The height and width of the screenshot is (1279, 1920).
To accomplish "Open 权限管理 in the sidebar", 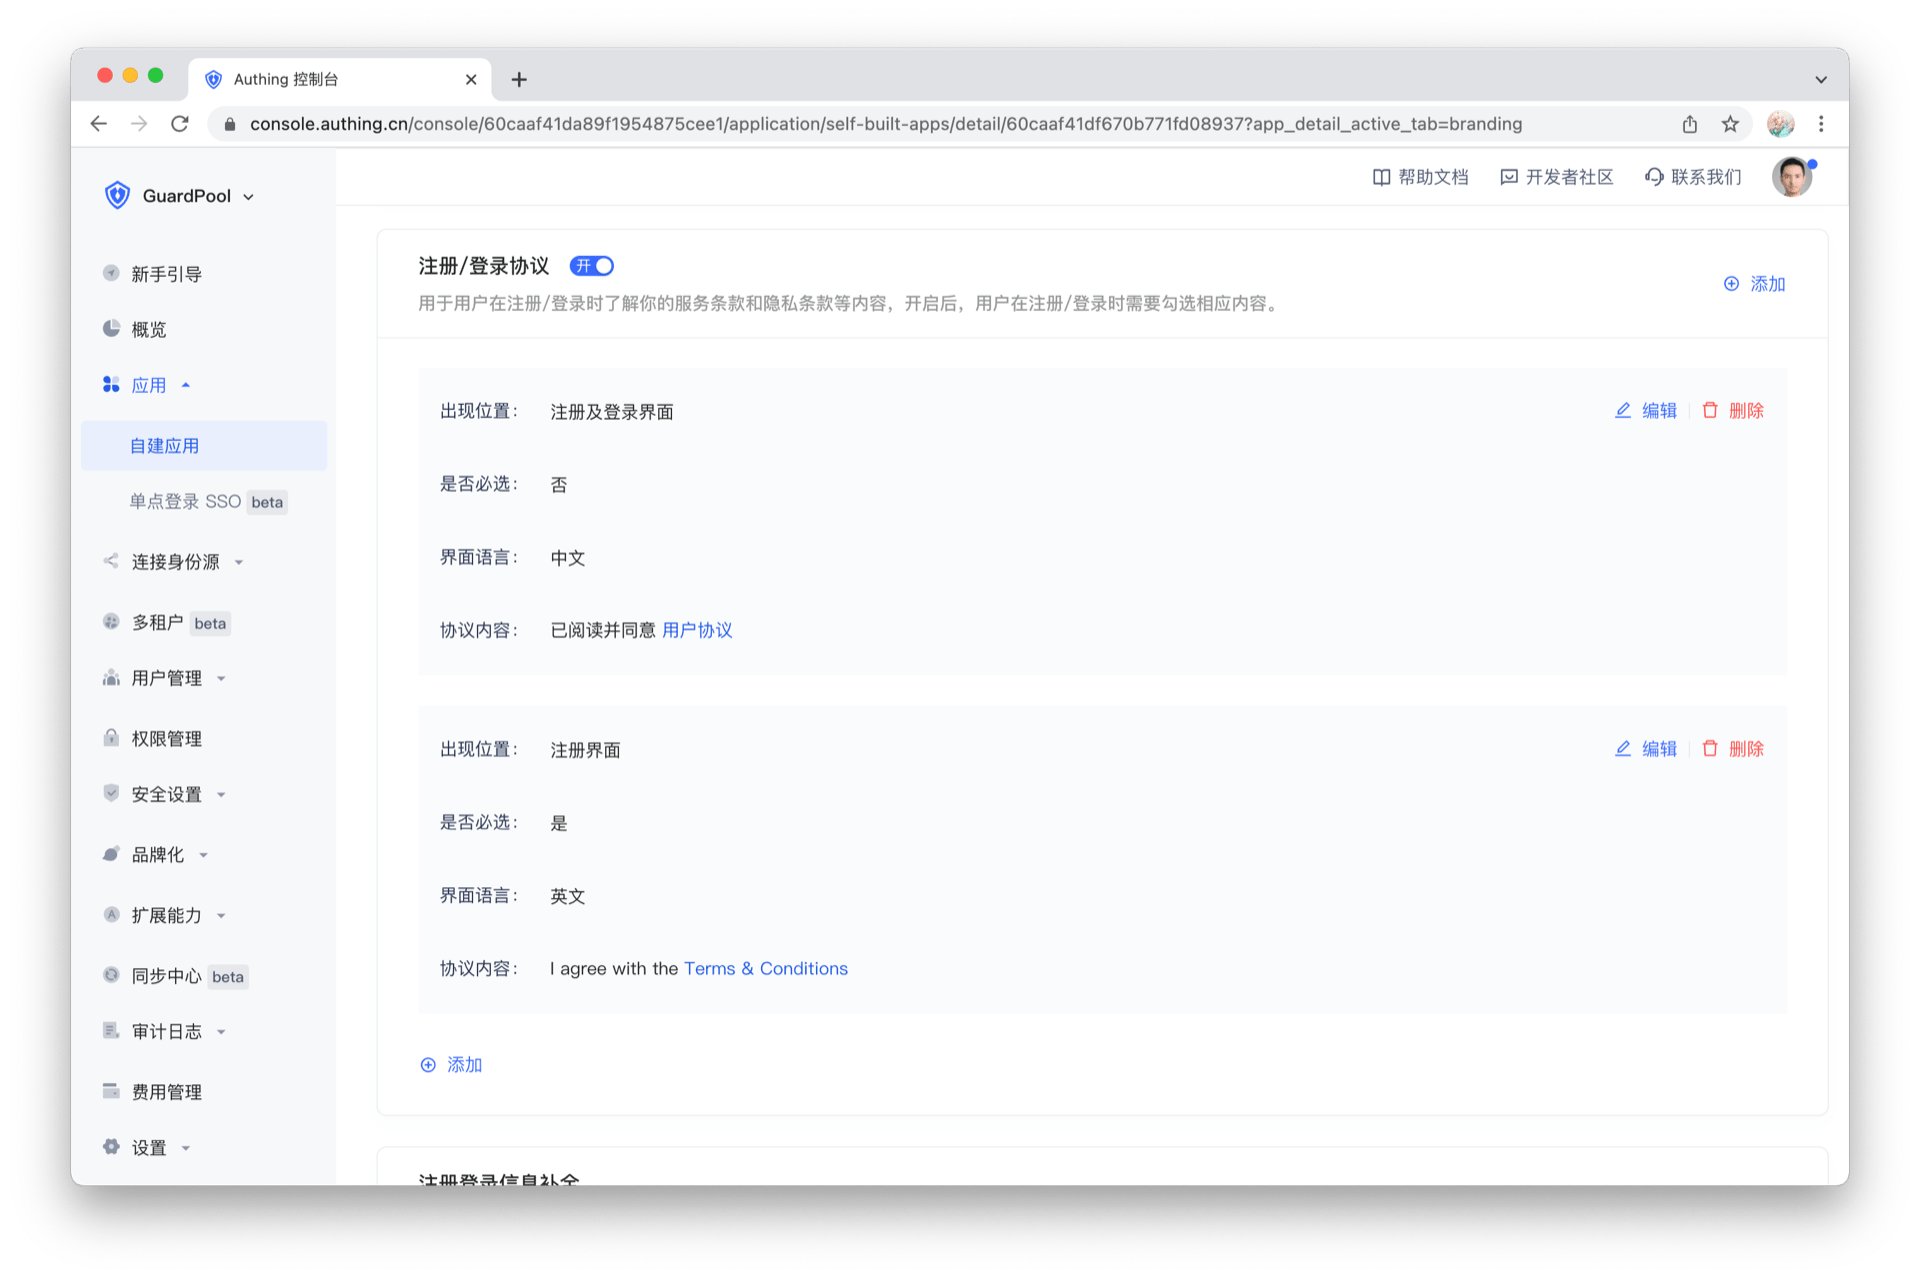I will (x=167, y=739).
